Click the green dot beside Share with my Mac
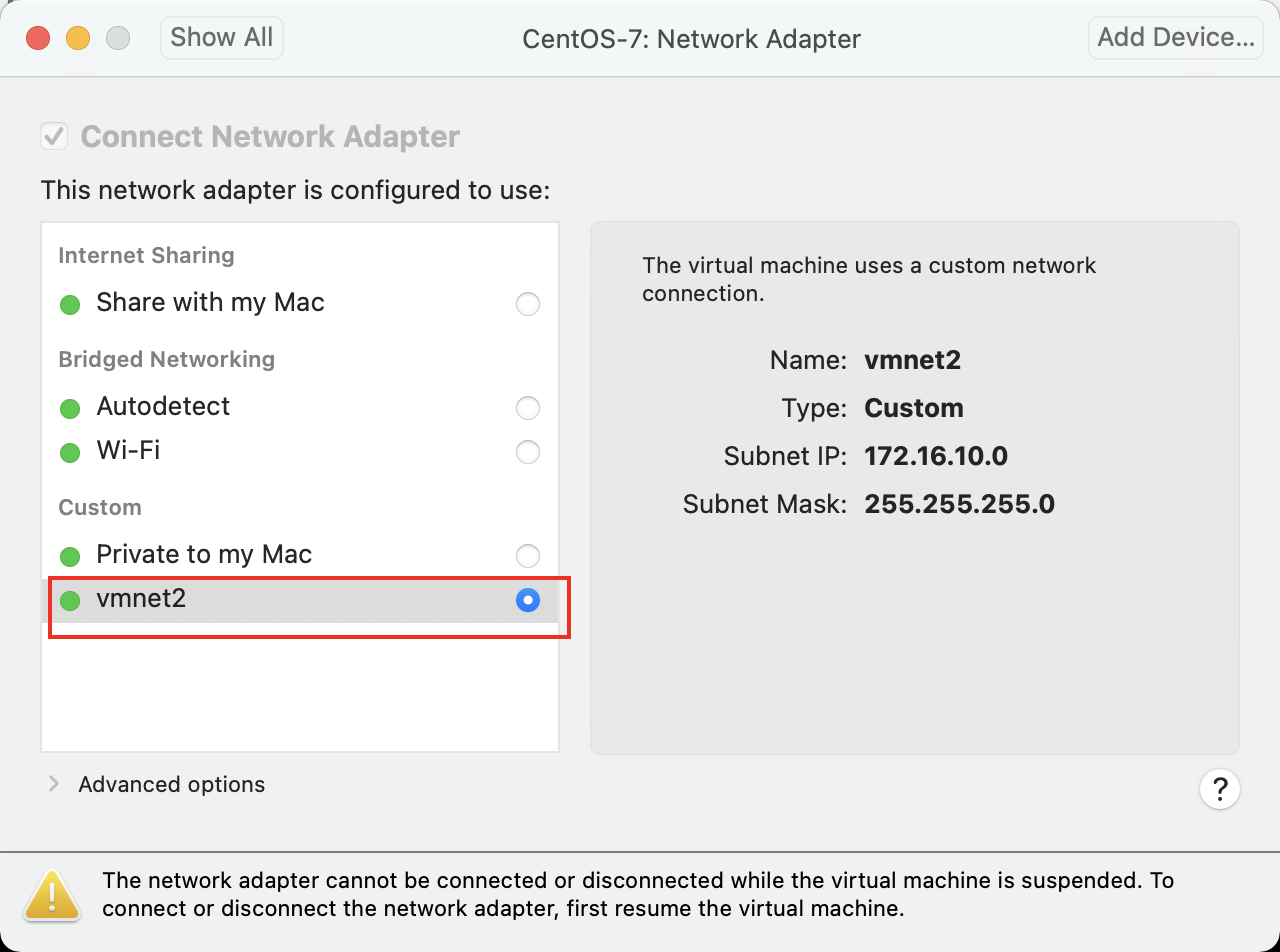This screenshot has width=1280, height=952. 70,305
